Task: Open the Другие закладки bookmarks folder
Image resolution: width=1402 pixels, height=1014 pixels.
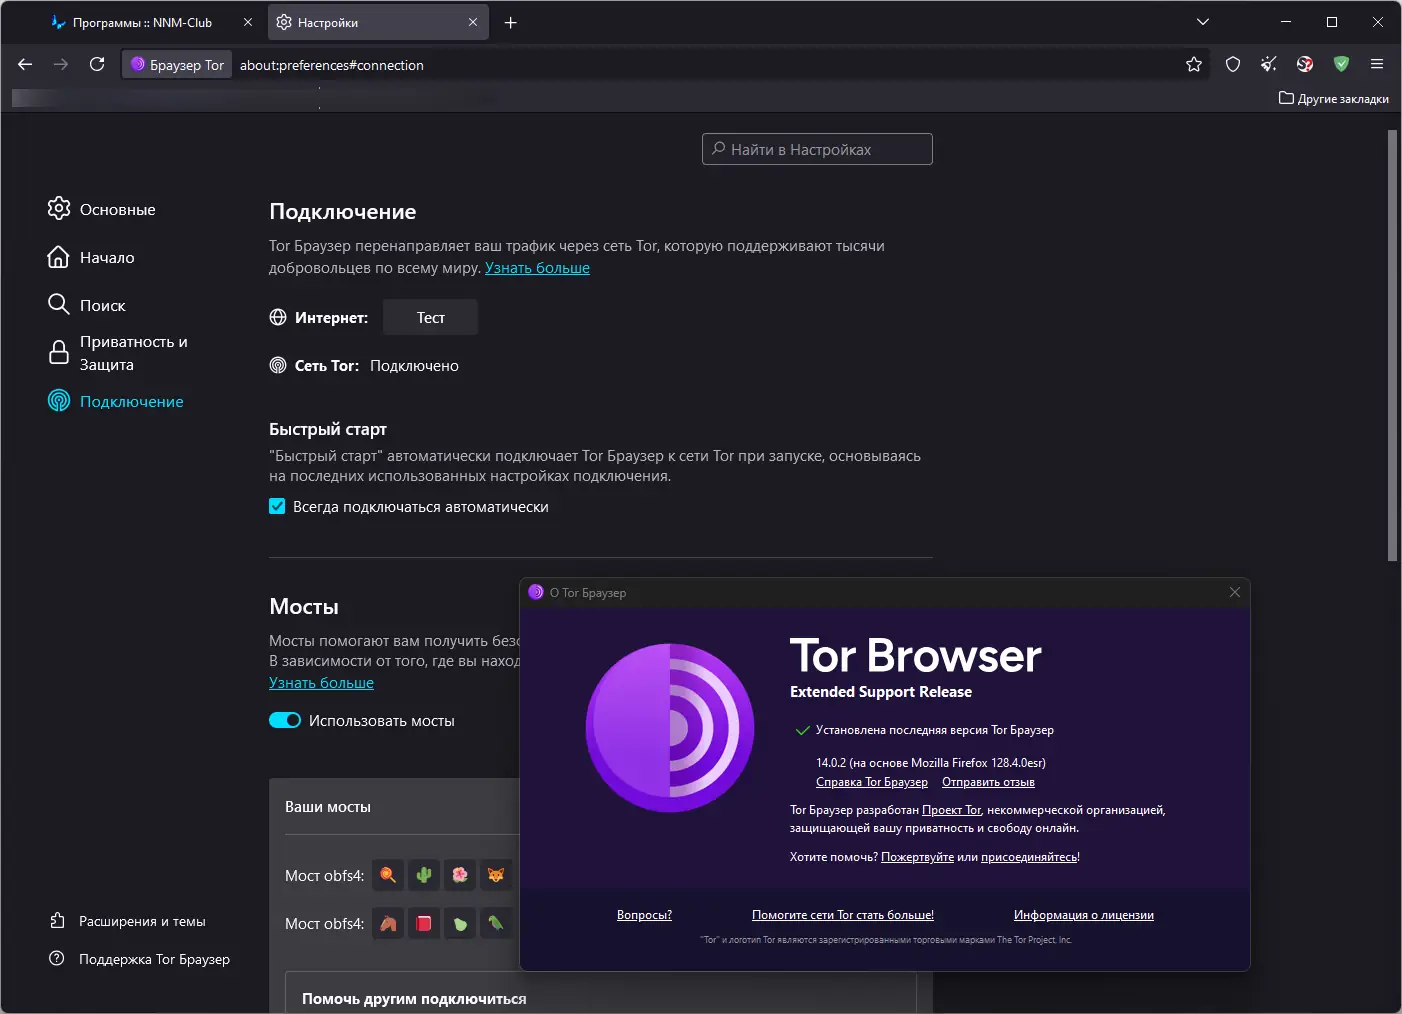Action: click(1334, 98)
